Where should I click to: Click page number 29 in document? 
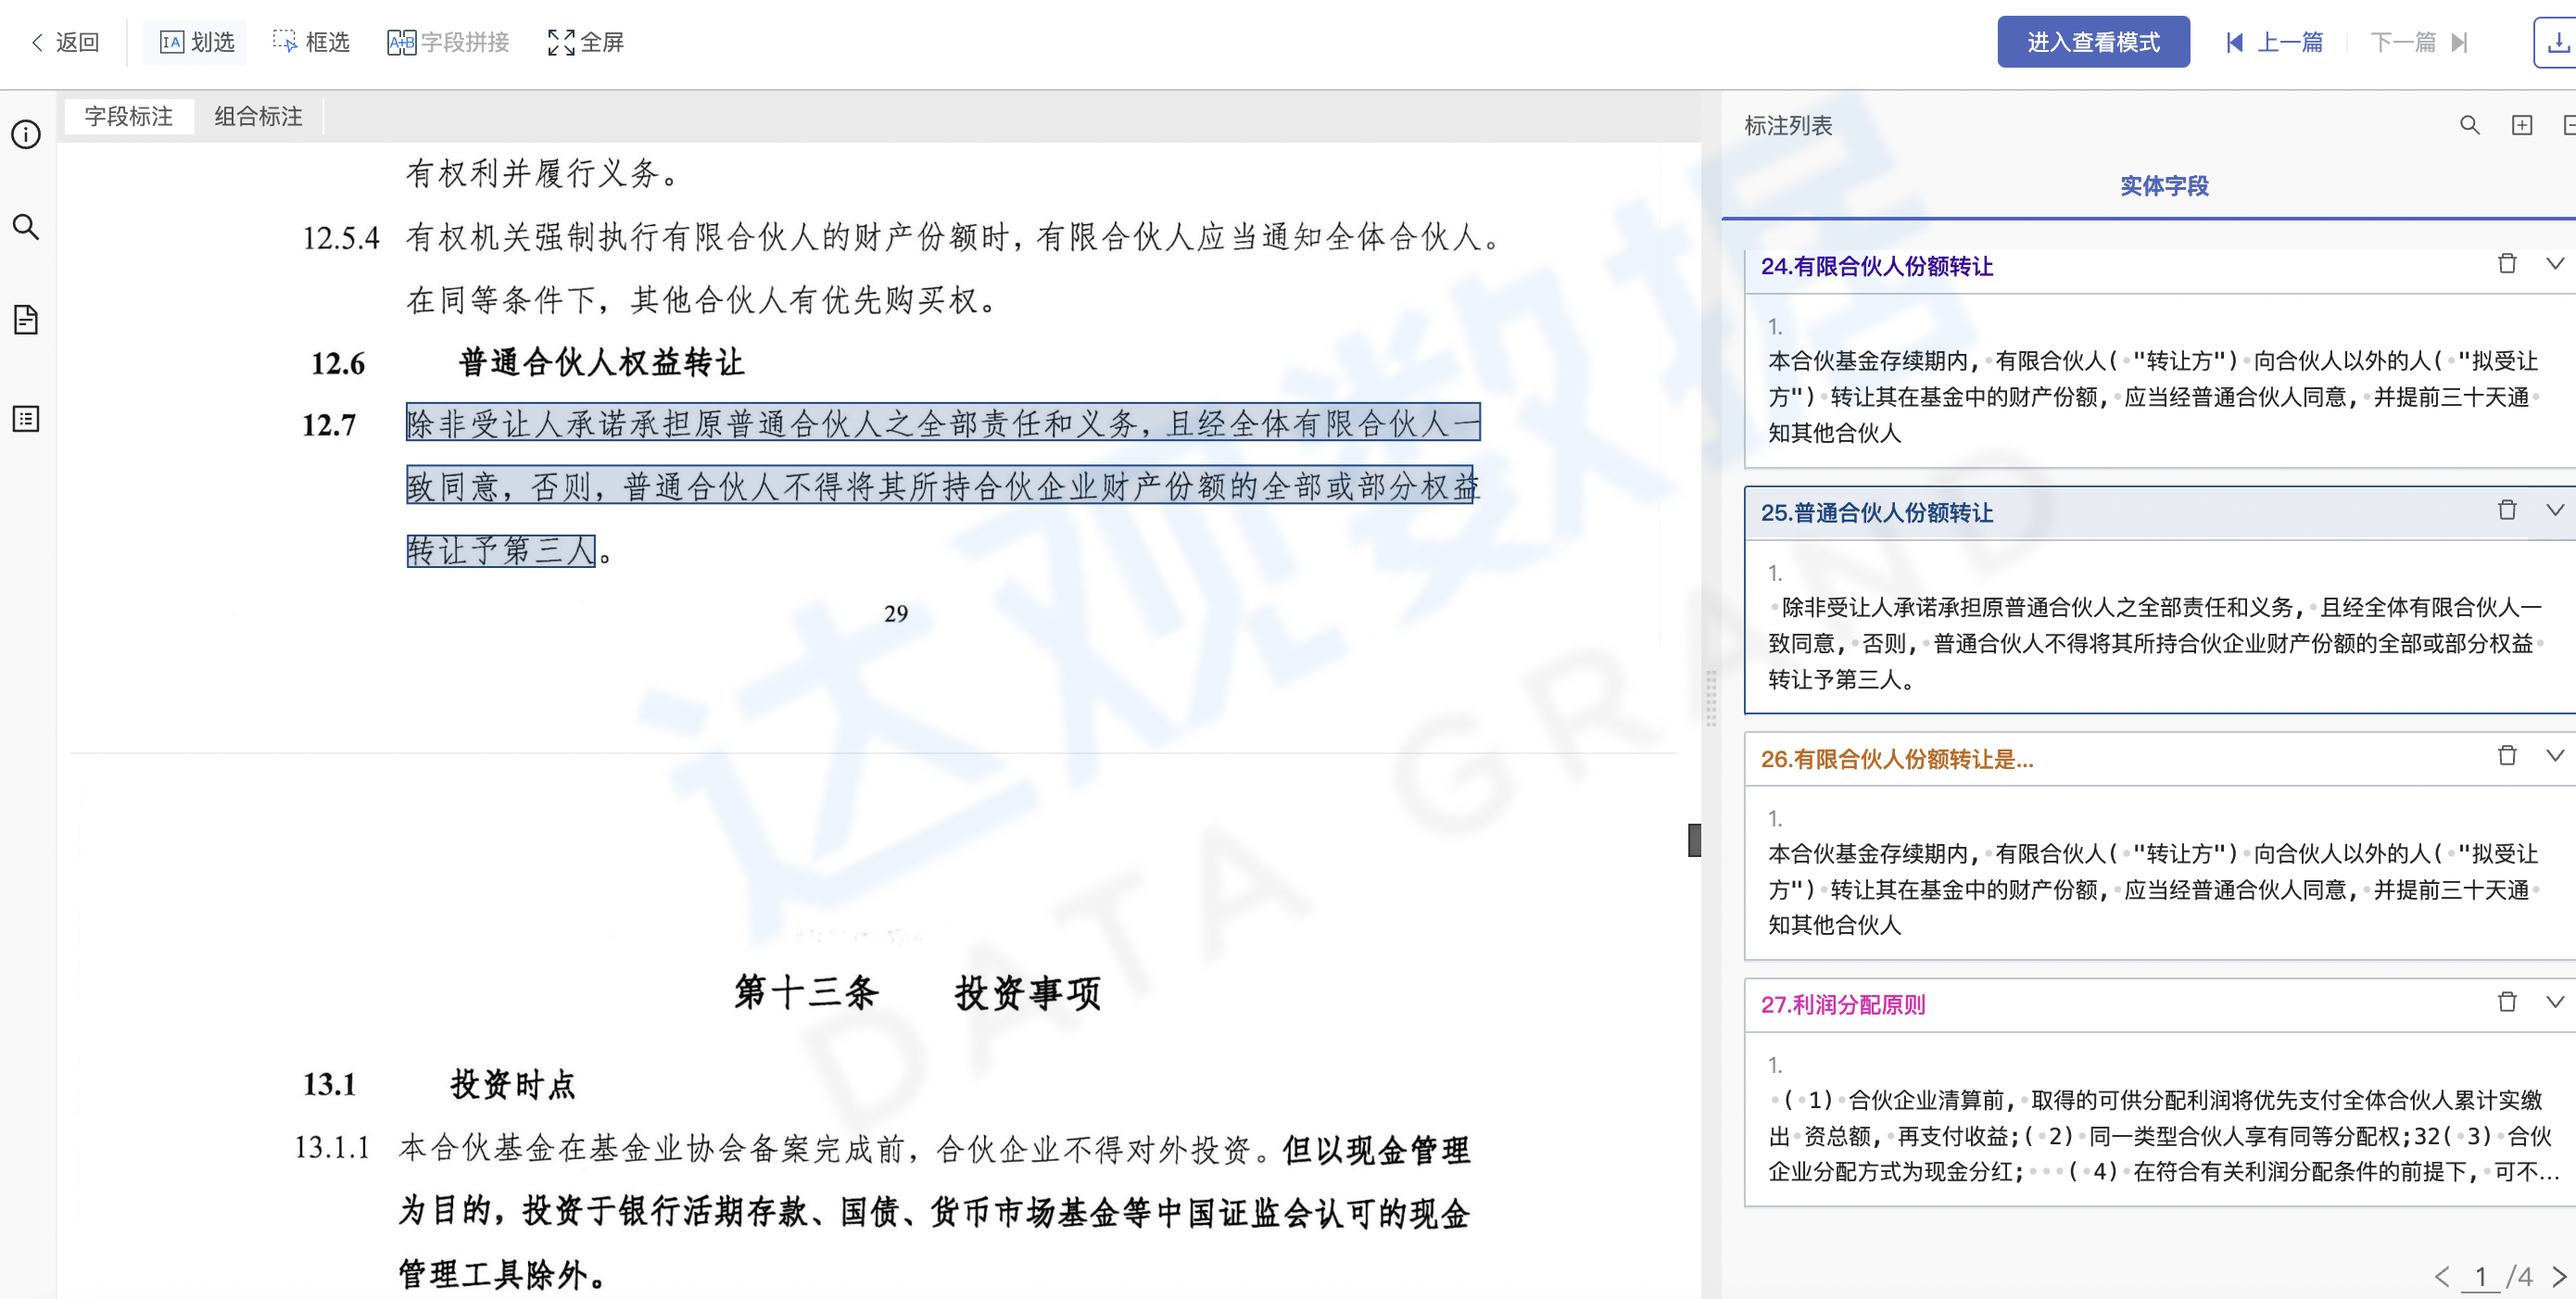896,613
